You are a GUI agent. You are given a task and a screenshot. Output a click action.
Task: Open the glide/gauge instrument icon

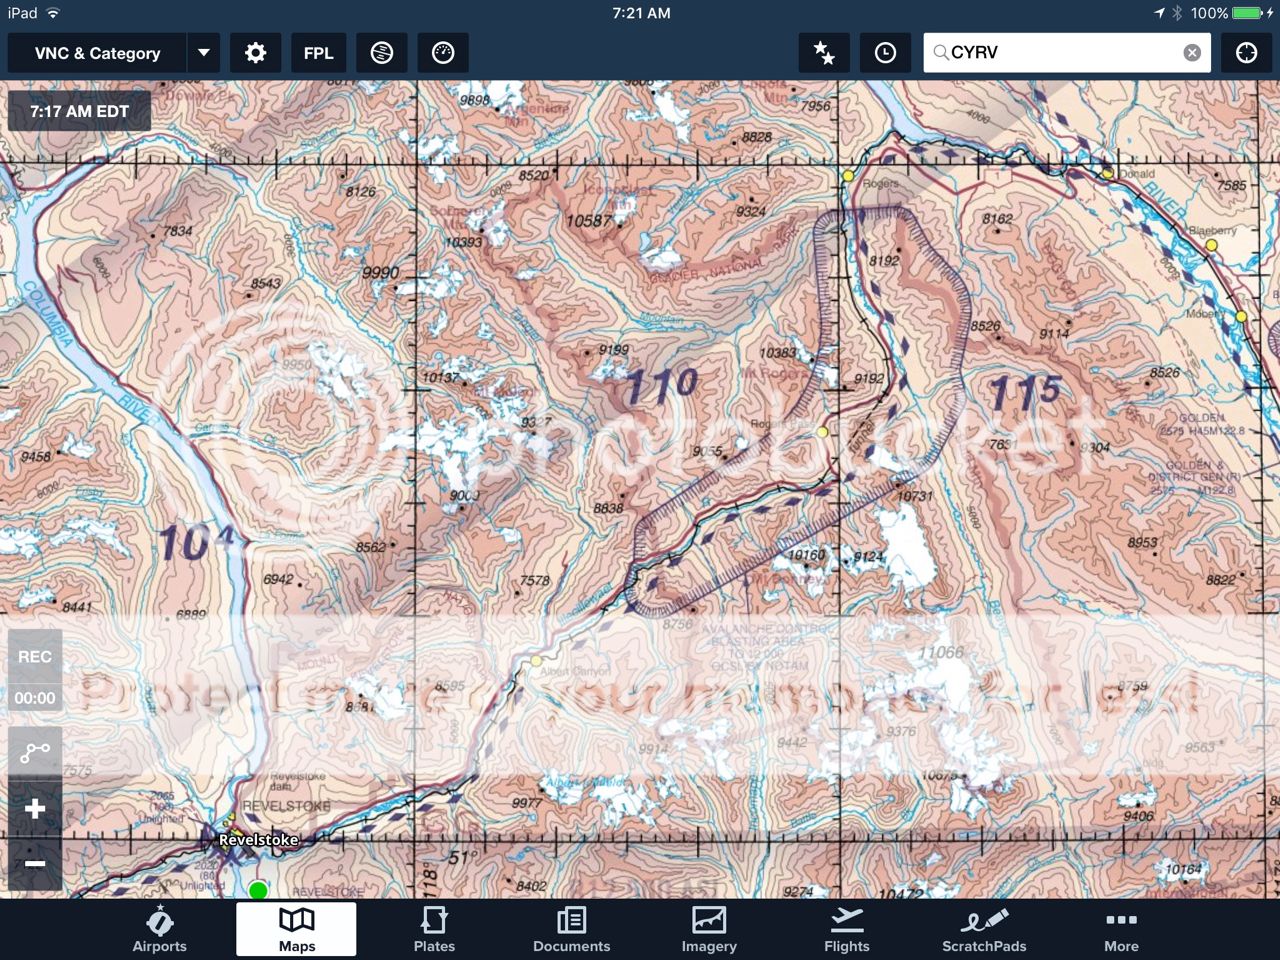pyautogui.click(x=443, y=53)
